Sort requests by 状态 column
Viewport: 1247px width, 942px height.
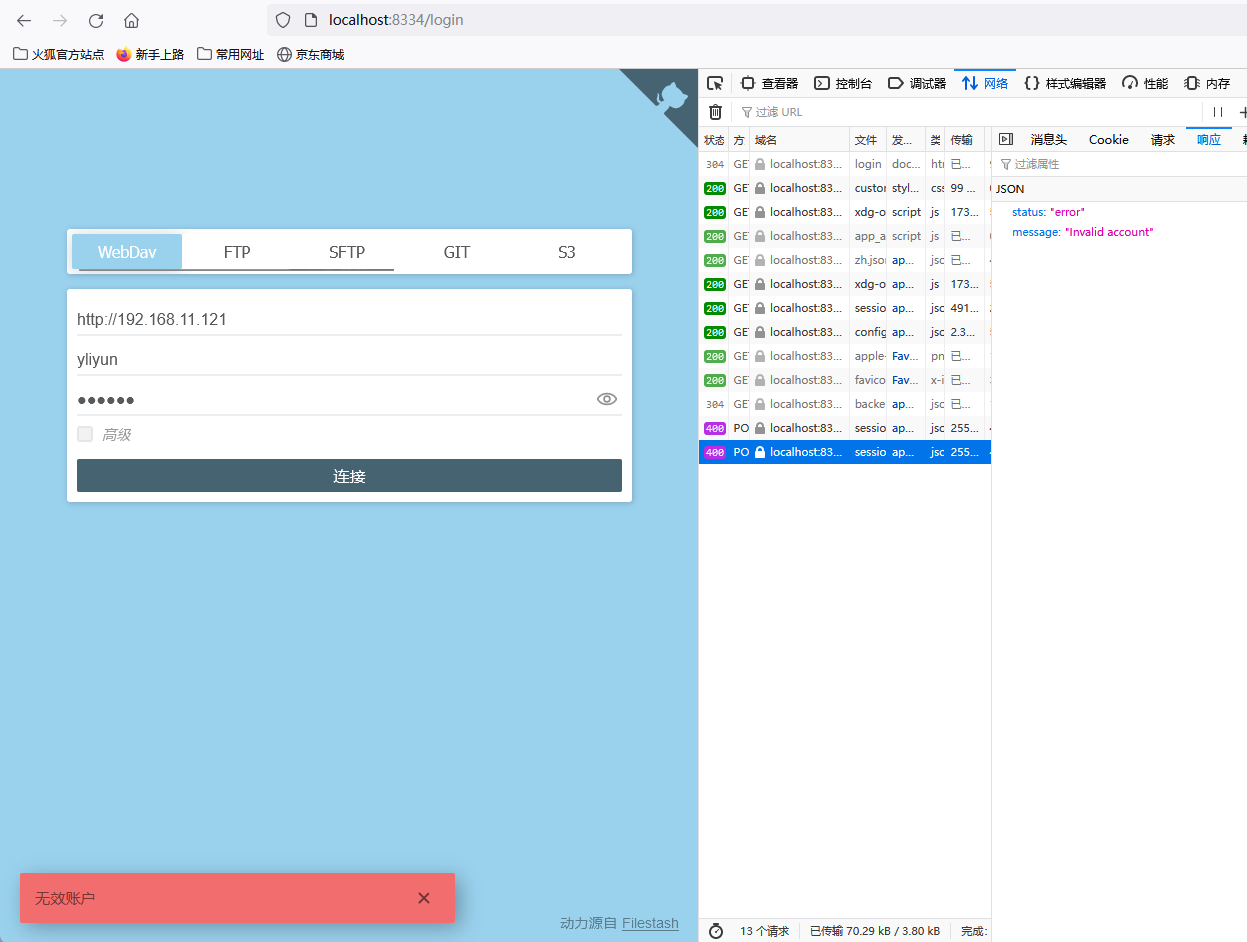[714, 140]
